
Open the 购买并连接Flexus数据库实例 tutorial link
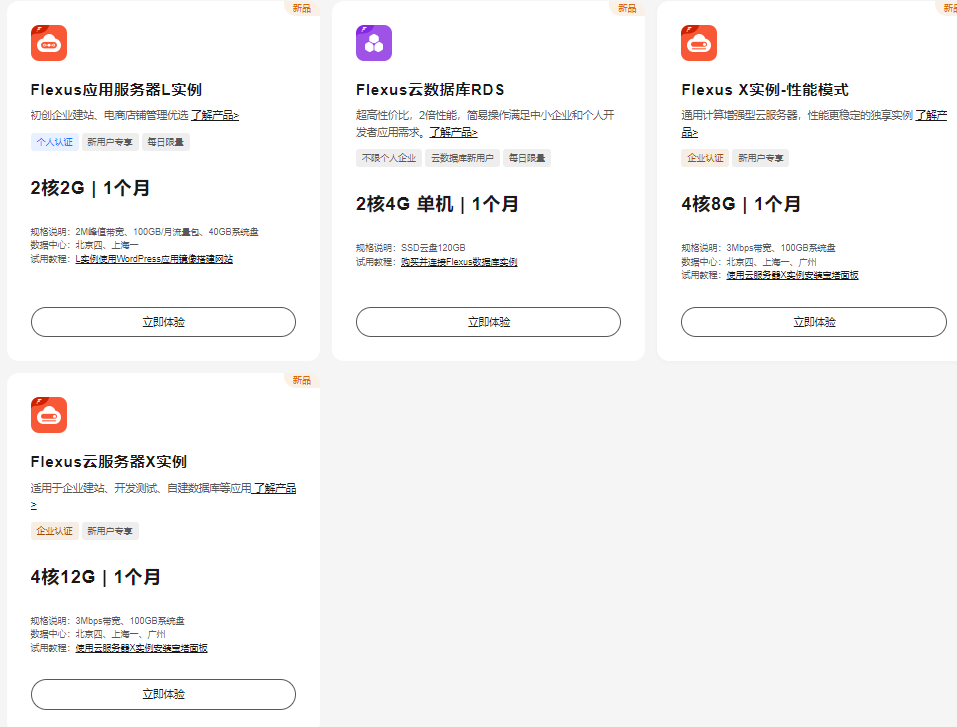pos(459,262)
